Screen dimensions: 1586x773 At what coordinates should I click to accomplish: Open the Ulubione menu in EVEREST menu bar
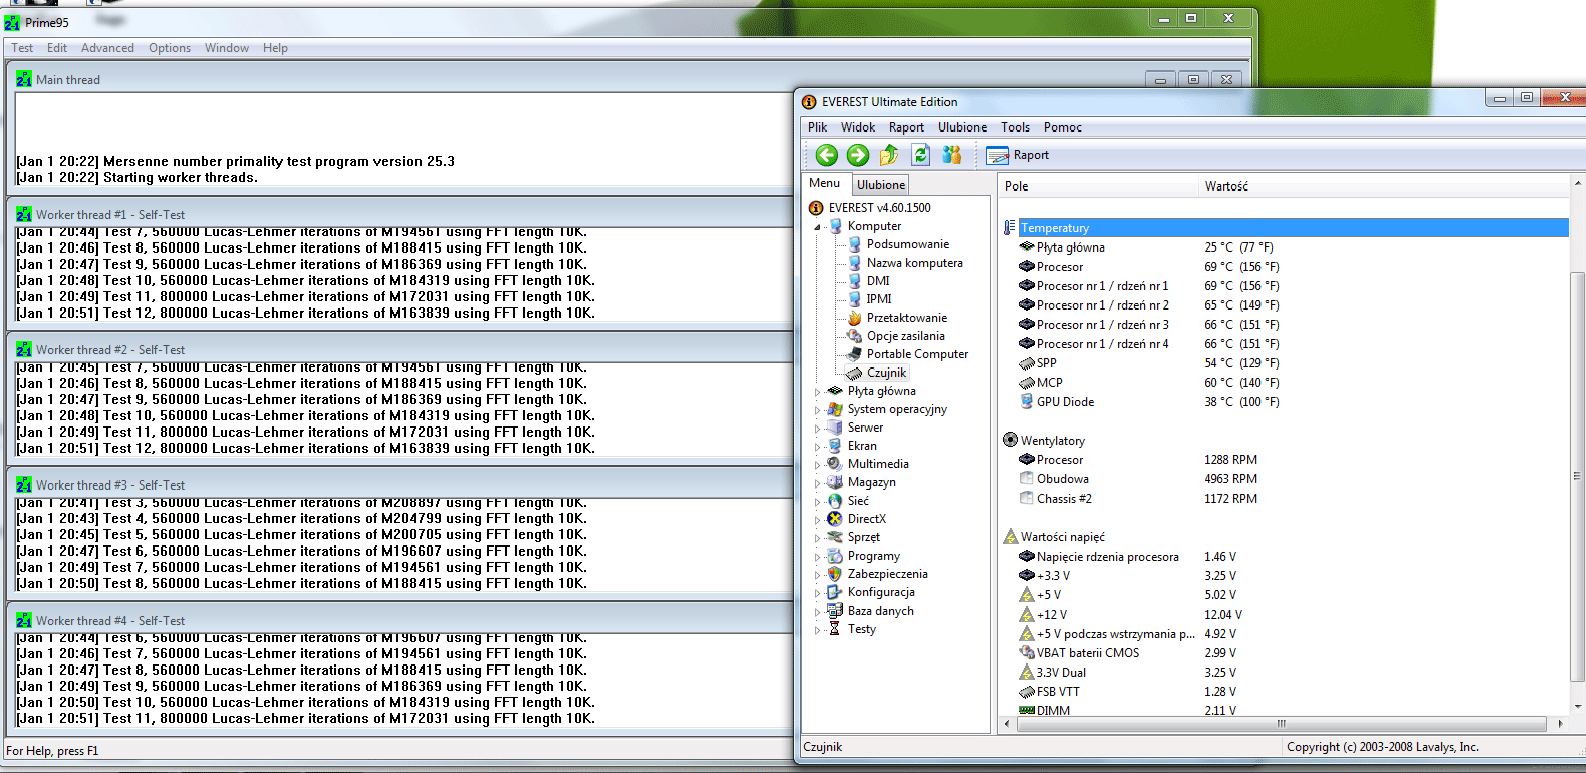pos(962,127)
